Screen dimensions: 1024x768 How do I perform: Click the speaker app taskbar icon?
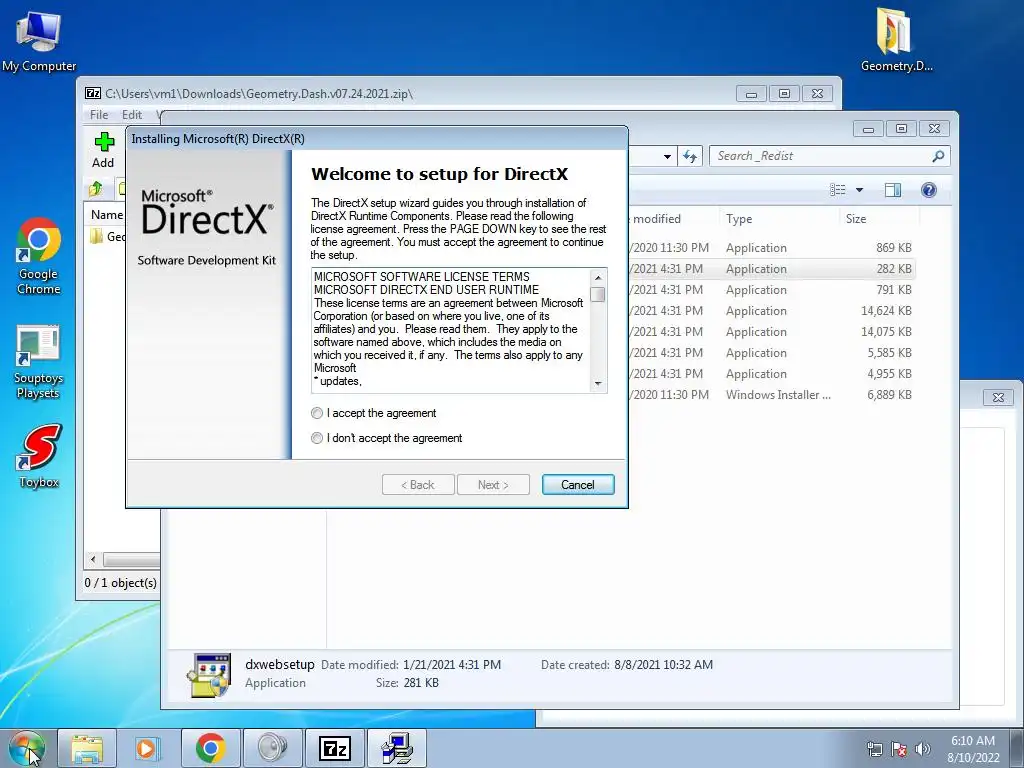pos(272,748)
